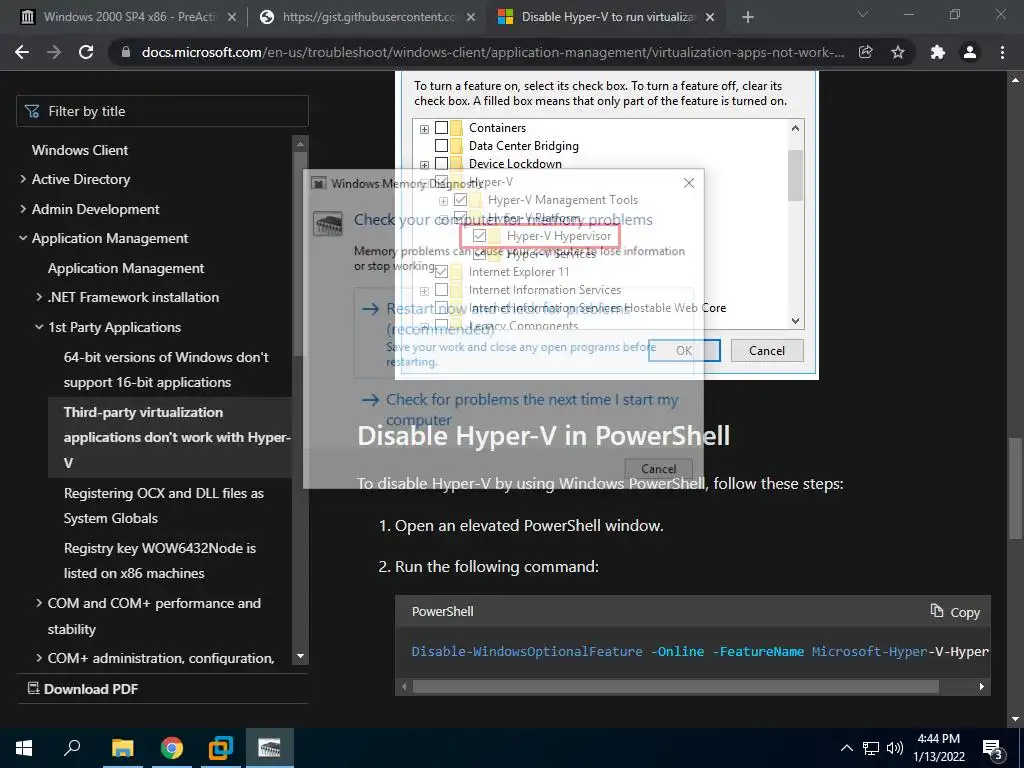The image size is (1024, 768).
Task: Close the Windows Memory Diagnostic dialog
Action: coord(689,184)
